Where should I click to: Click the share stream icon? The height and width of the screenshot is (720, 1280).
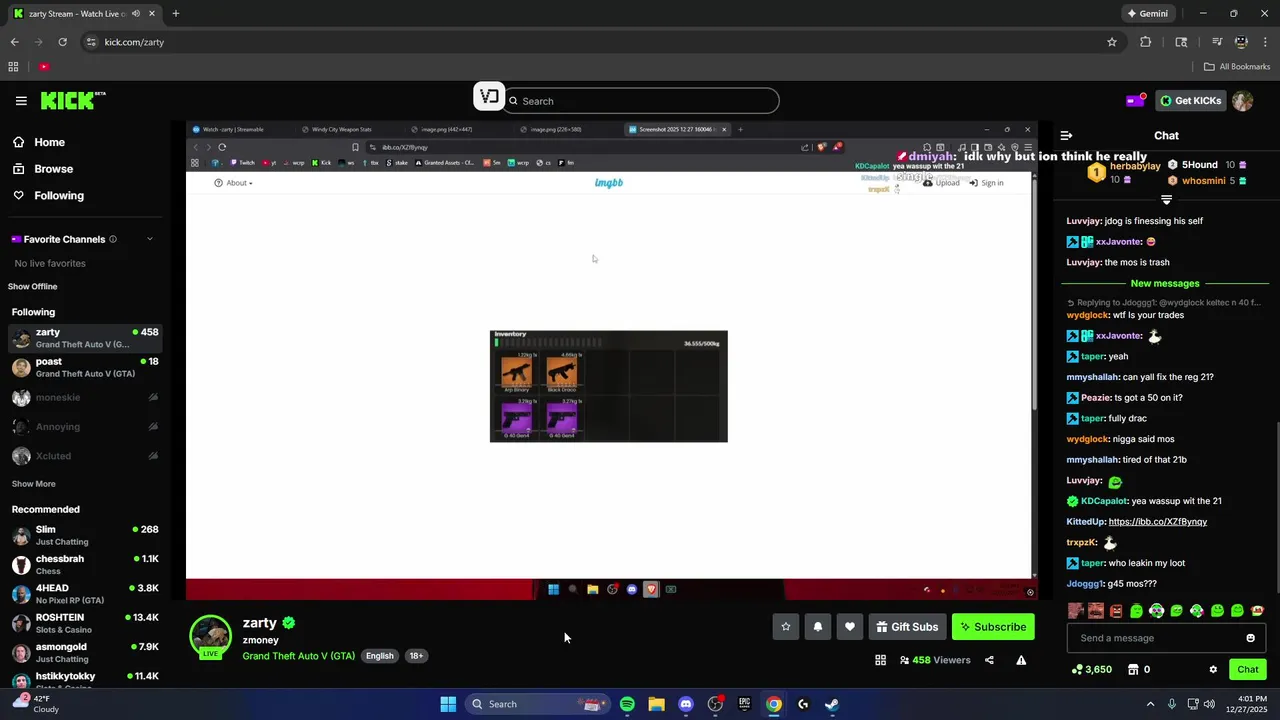989,660
